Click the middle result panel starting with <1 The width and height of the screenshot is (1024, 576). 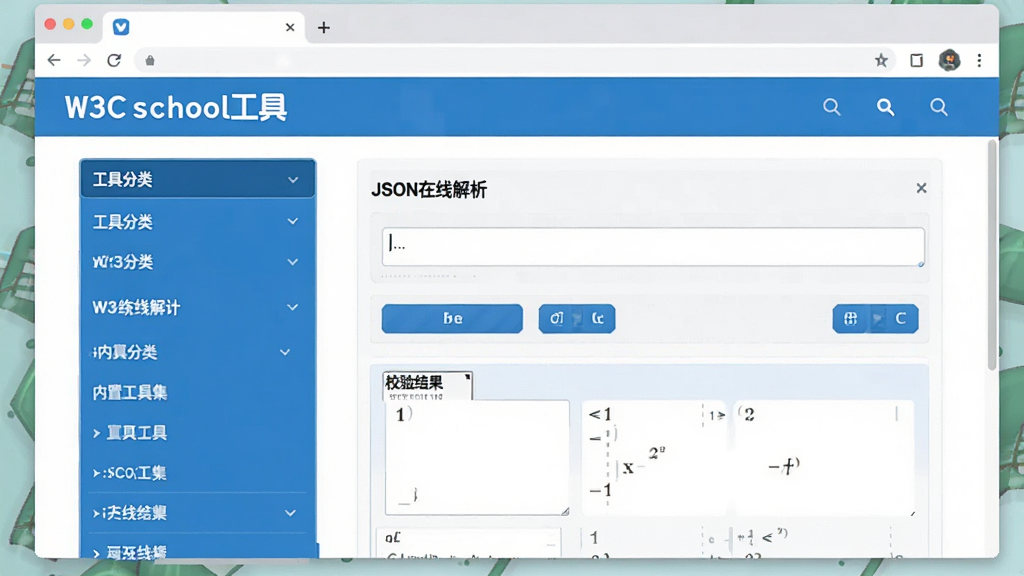tap(653, 457)
